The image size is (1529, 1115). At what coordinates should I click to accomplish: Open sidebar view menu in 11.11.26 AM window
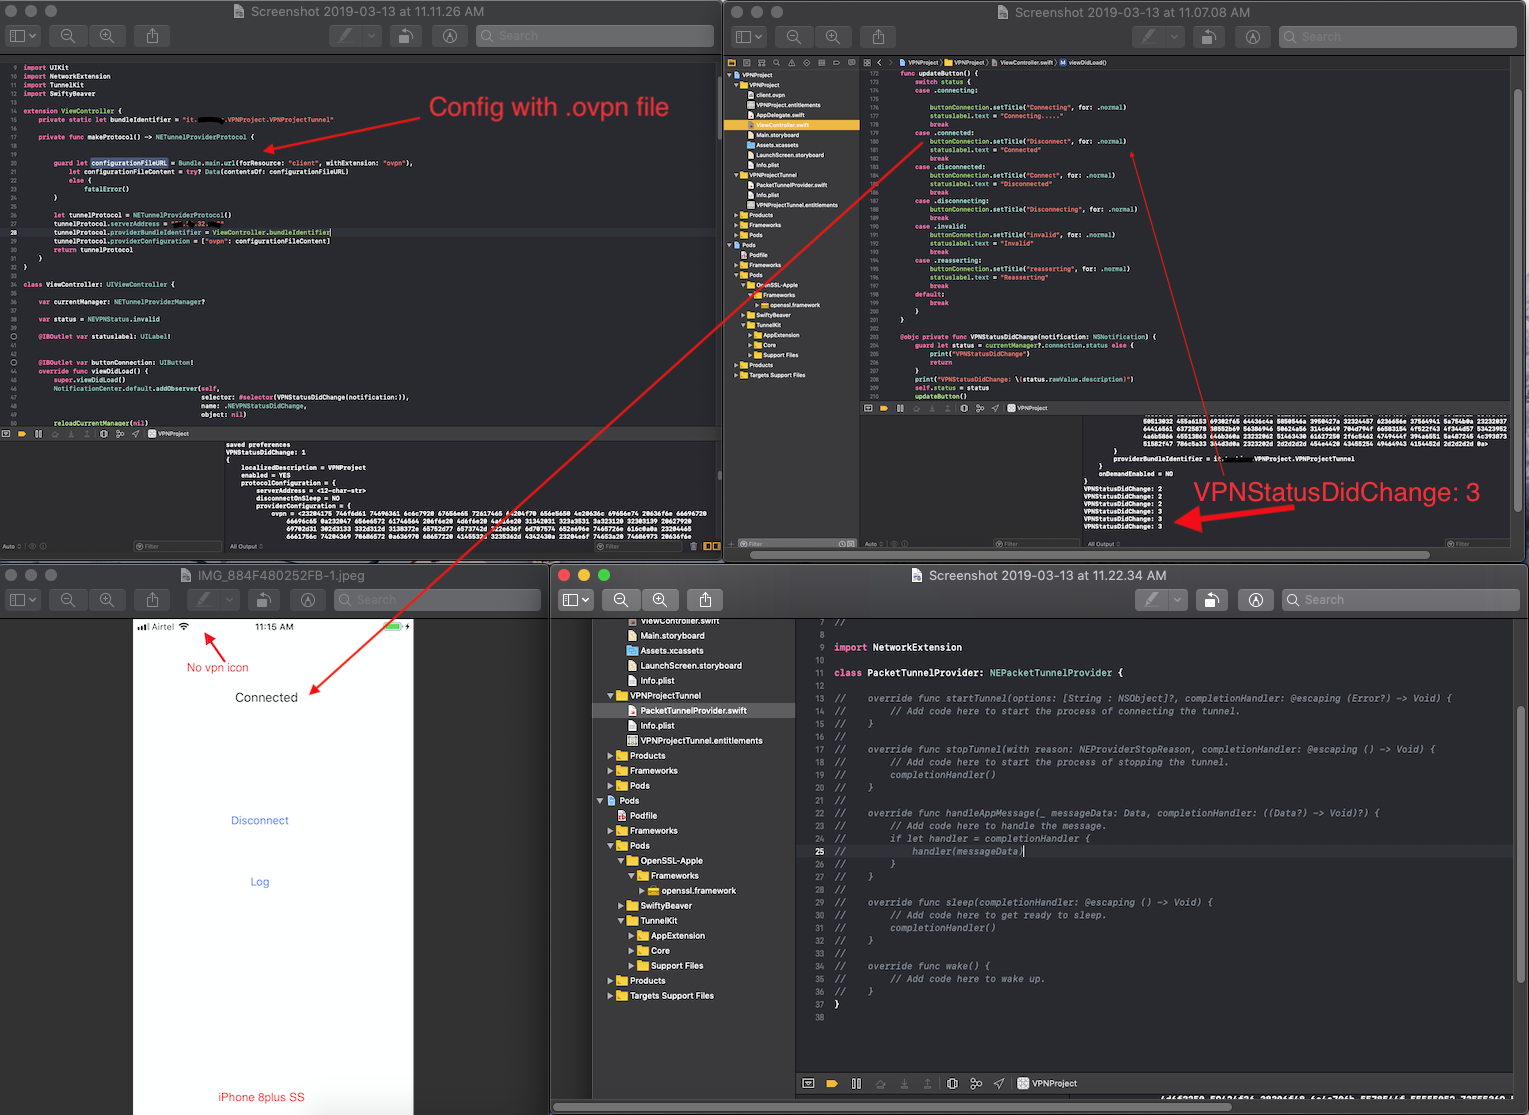pyautogui.click(x=23, y=36)
